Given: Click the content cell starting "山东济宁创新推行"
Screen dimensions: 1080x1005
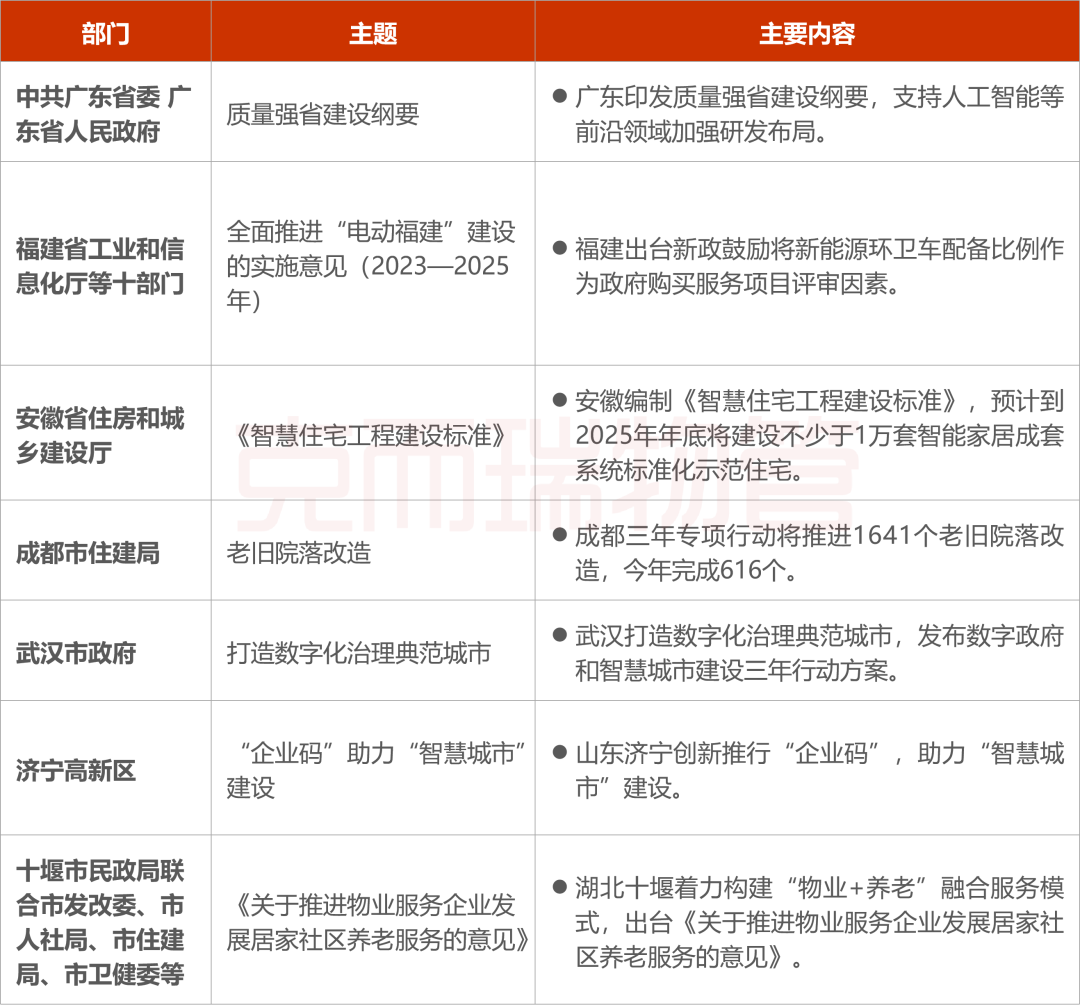Looking at the screenshot, I should point(807,768).
